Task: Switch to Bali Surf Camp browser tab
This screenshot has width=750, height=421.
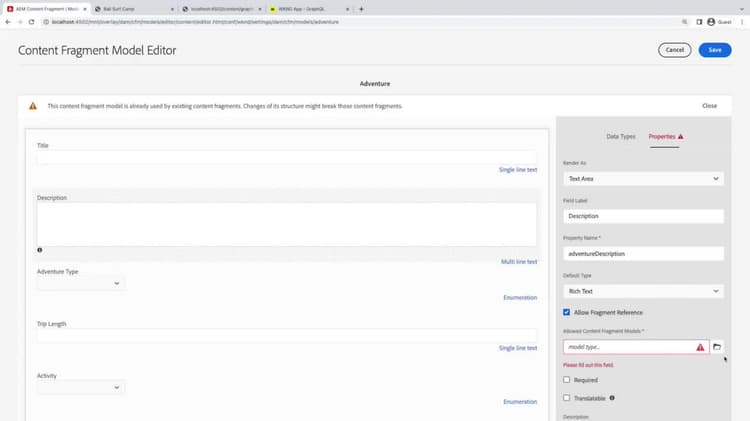Action: tap(133, 9)
